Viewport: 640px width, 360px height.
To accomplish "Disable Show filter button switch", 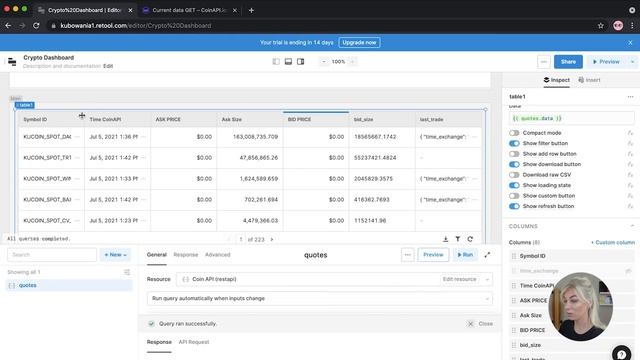I will tap(514, 143).
